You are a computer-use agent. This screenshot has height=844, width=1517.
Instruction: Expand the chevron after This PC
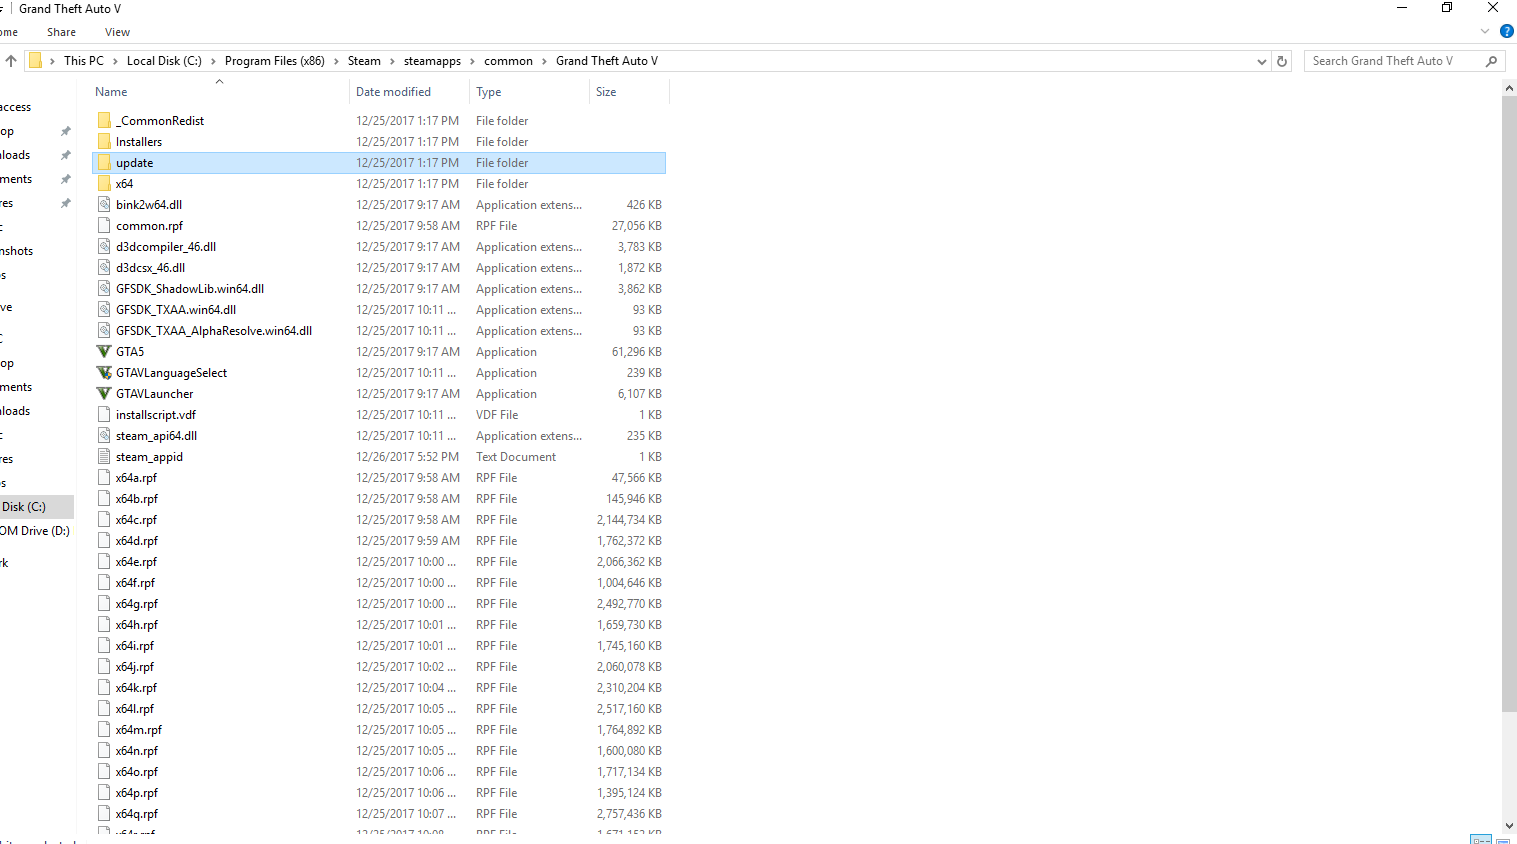pos(115,61)
